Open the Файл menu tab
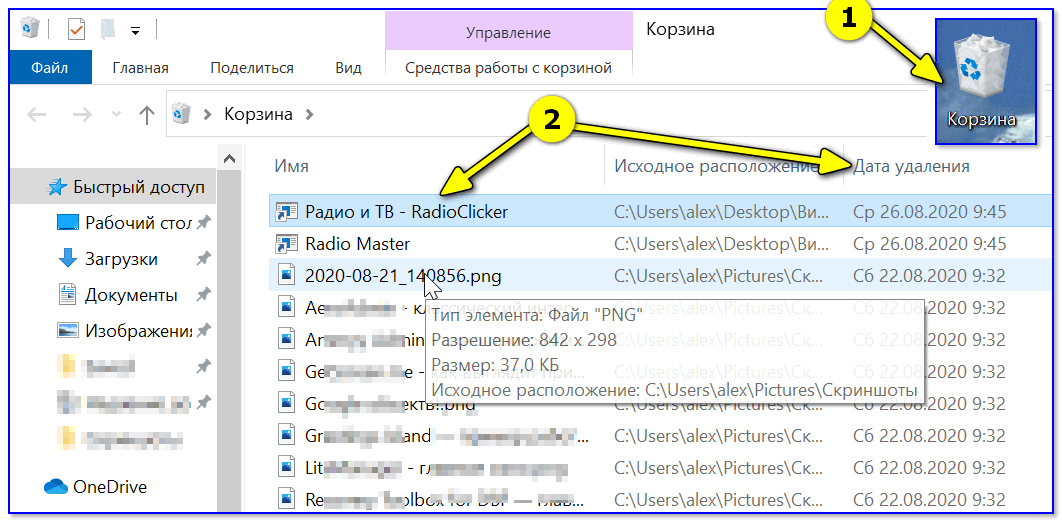Viewport: 1062px width, 522px height. pyautogui.click(x=49, y=68)
